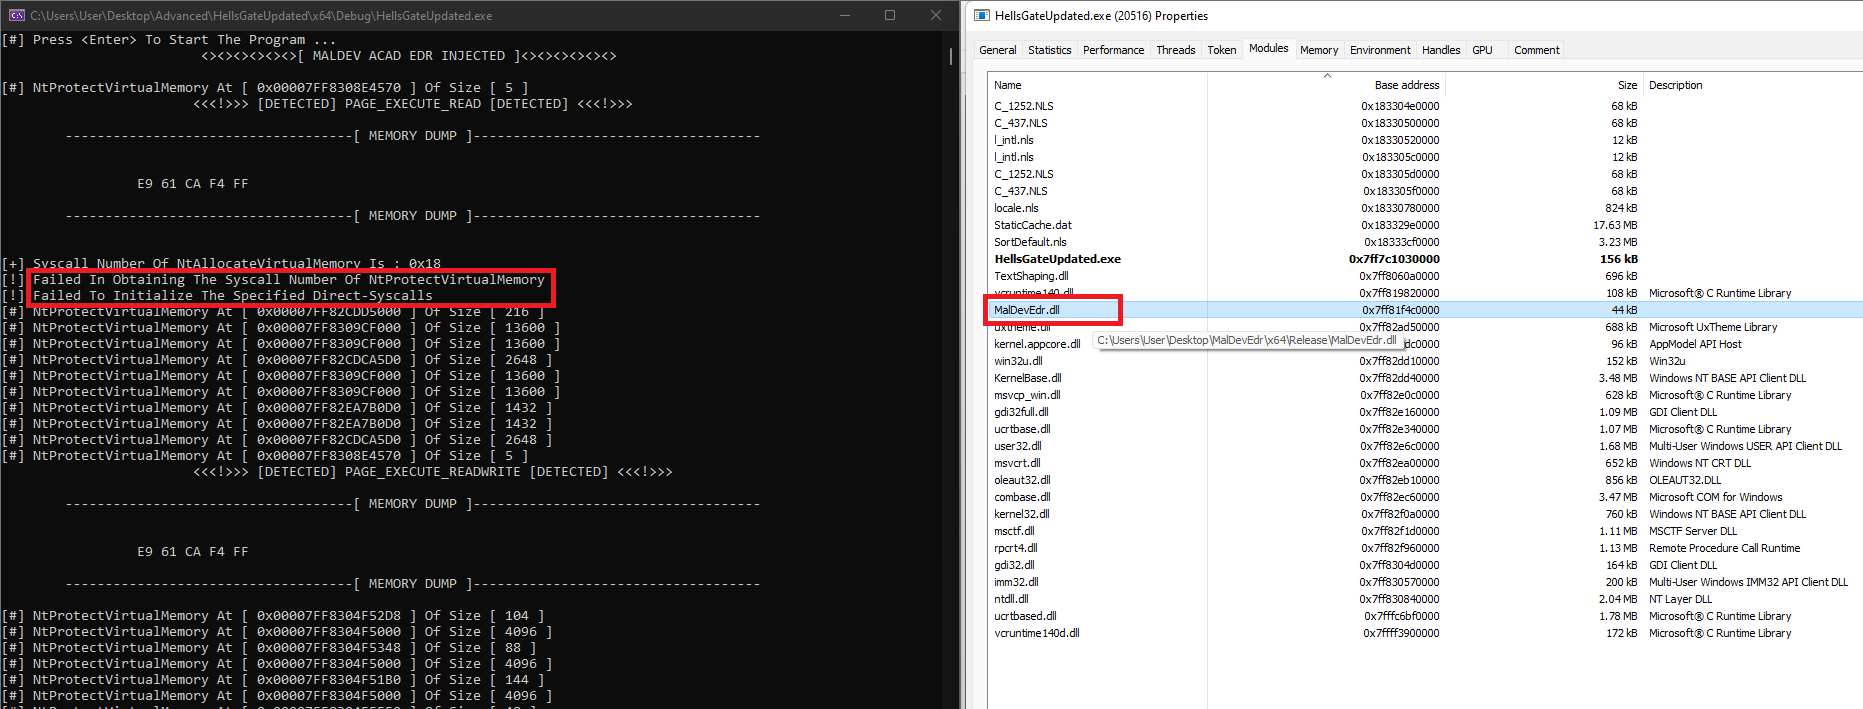1863x709 pixels.
Task: Click the PAGE_EXECUTE_READWRITE detected console line
Action: (x=432, y=472)
